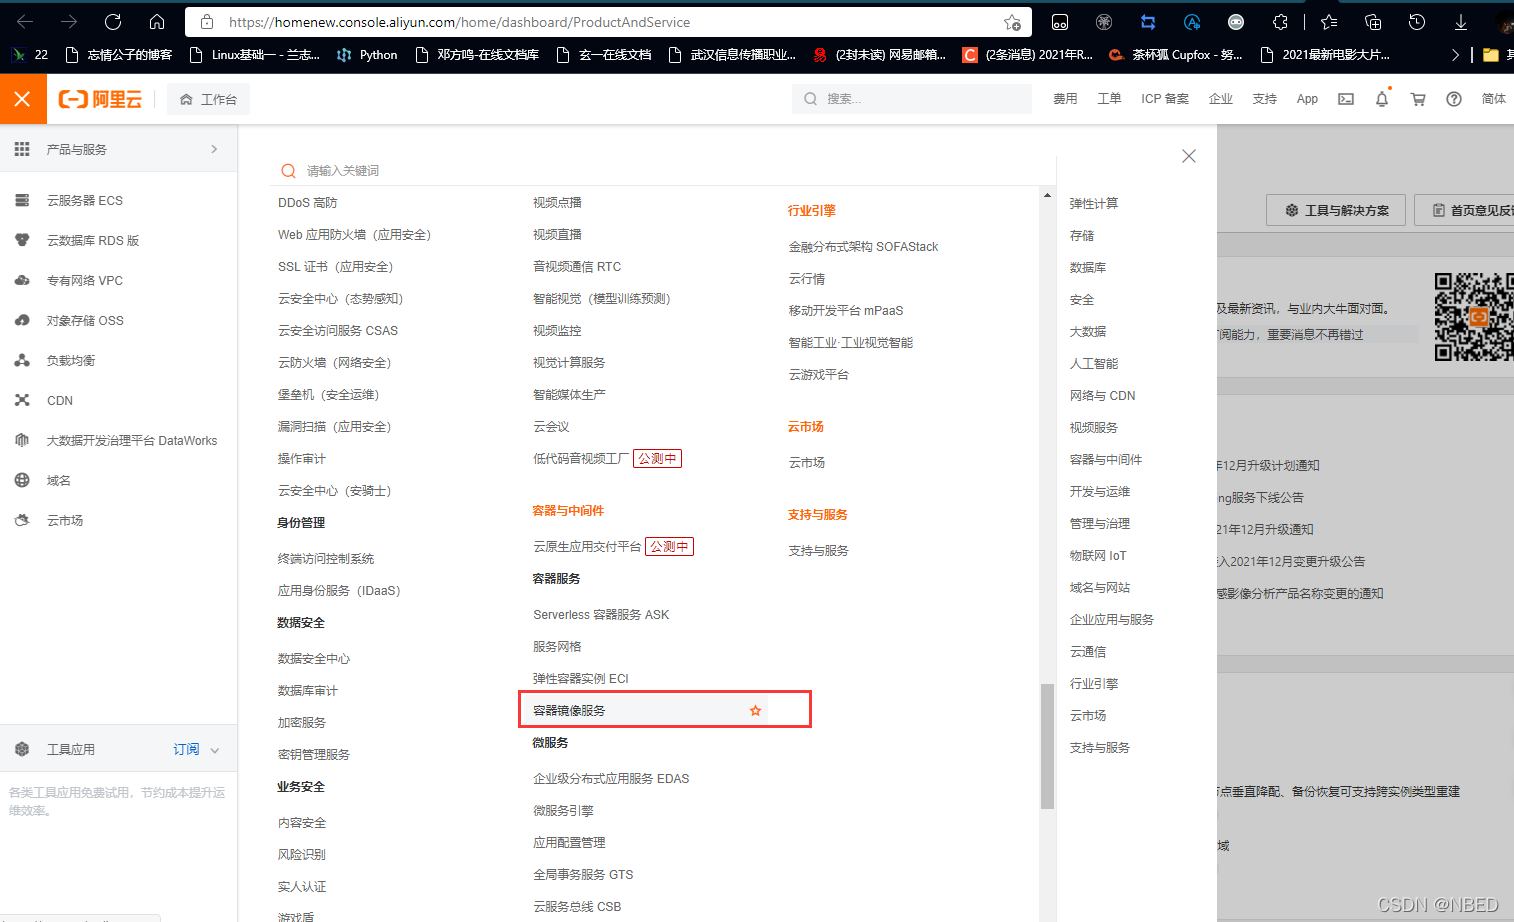Open the App menu

(x=1307, y=99)
